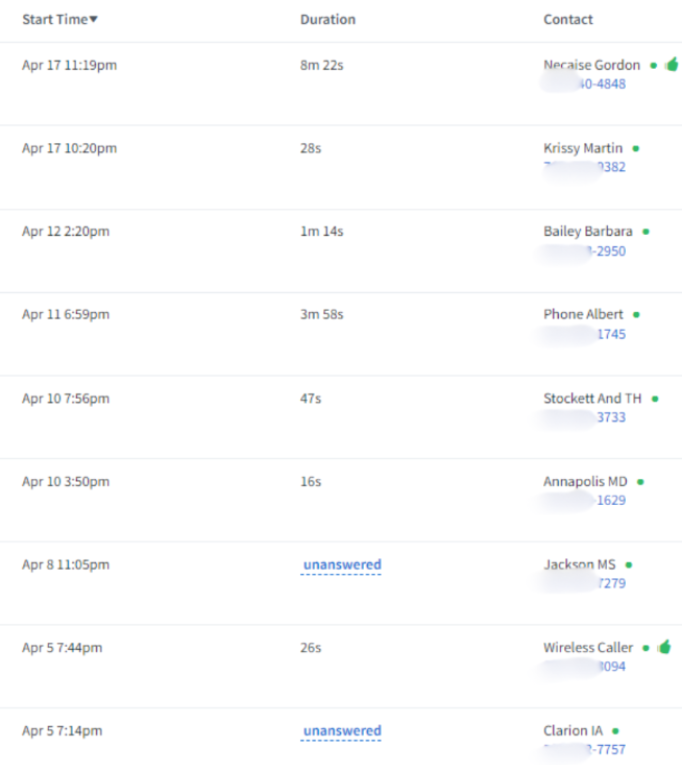Toggle the Start Time sort arrow
Viewport: 682px width, 765px height.
[x=94, y=20]
